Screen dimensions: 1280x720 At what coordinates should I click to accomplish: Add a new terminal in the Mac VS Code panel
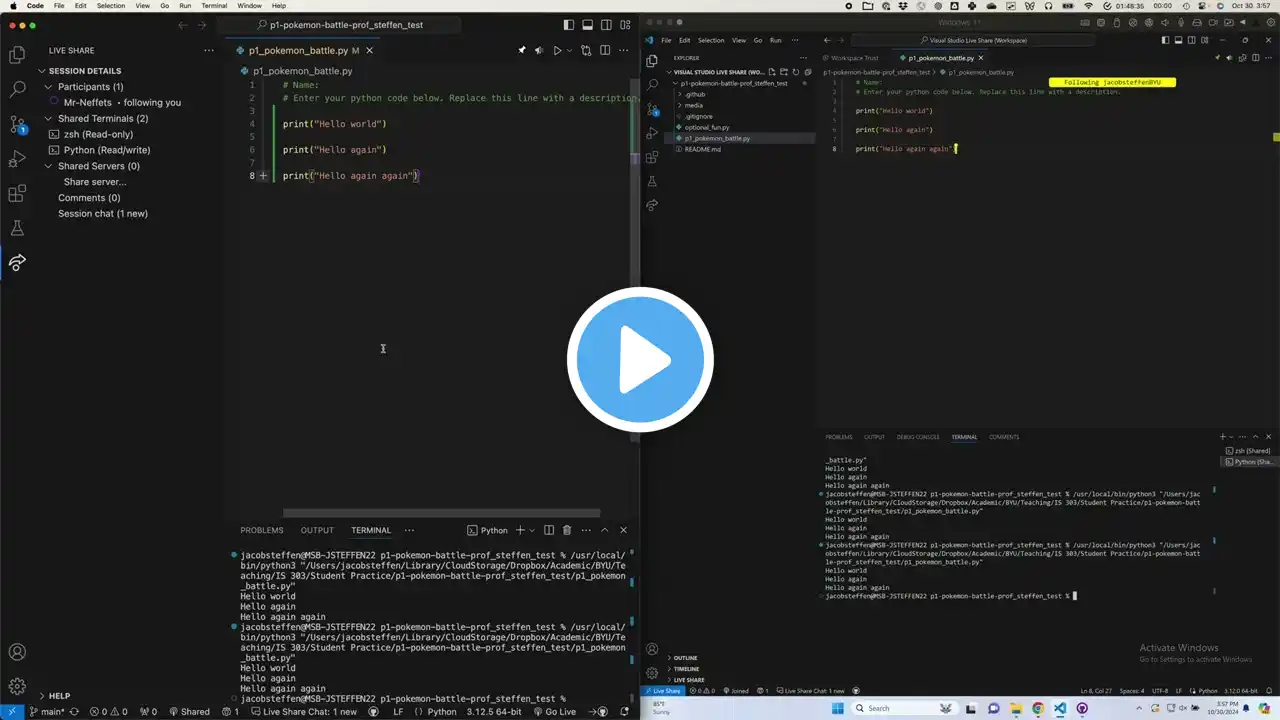pyautogui.click(x=519, y=530)
